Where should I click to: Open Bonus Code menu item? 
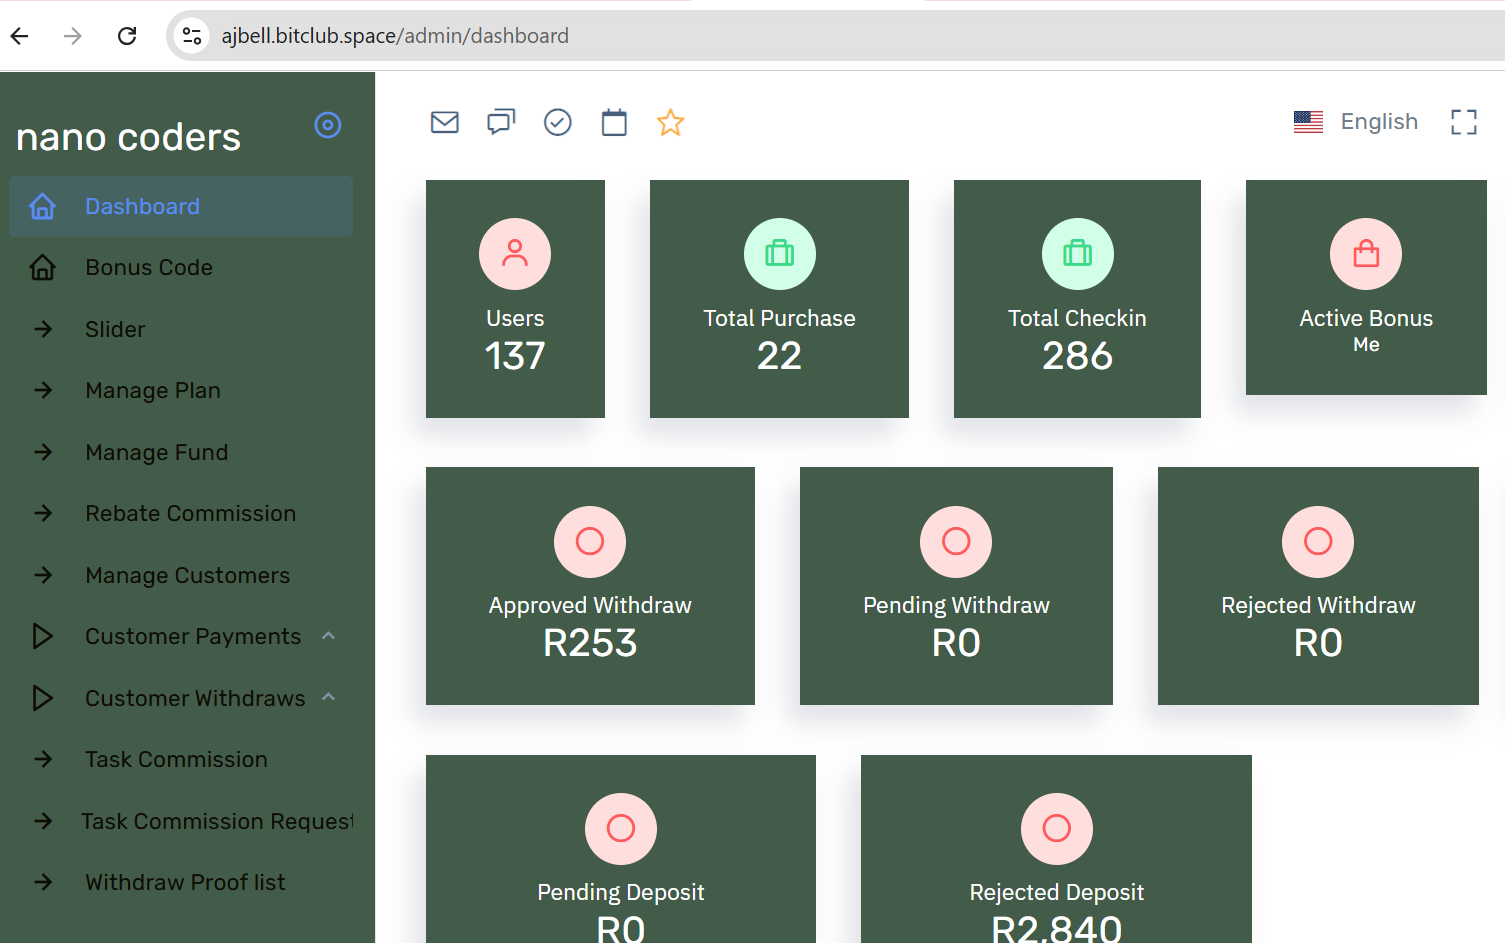click(x=149, y=268)
